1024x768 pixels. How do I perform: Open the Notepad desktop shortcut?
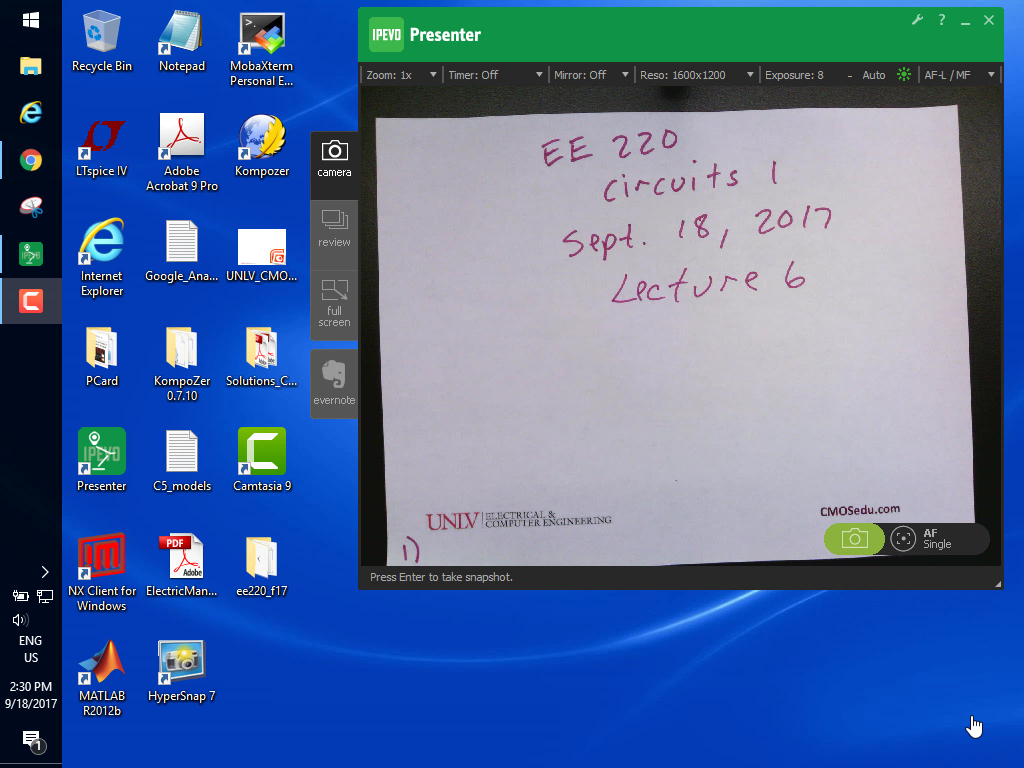[182, 40]
